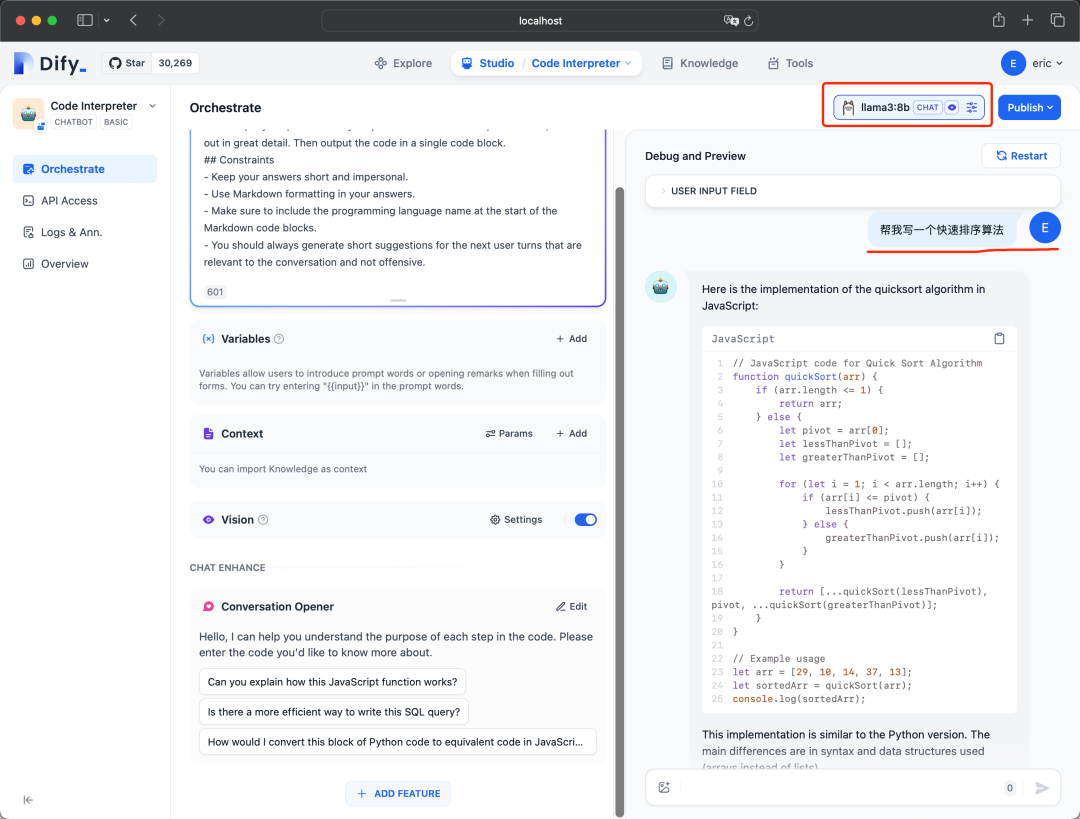Open the Tools tab
Viewport: 1080px width, 819px height.
point(790,63)
